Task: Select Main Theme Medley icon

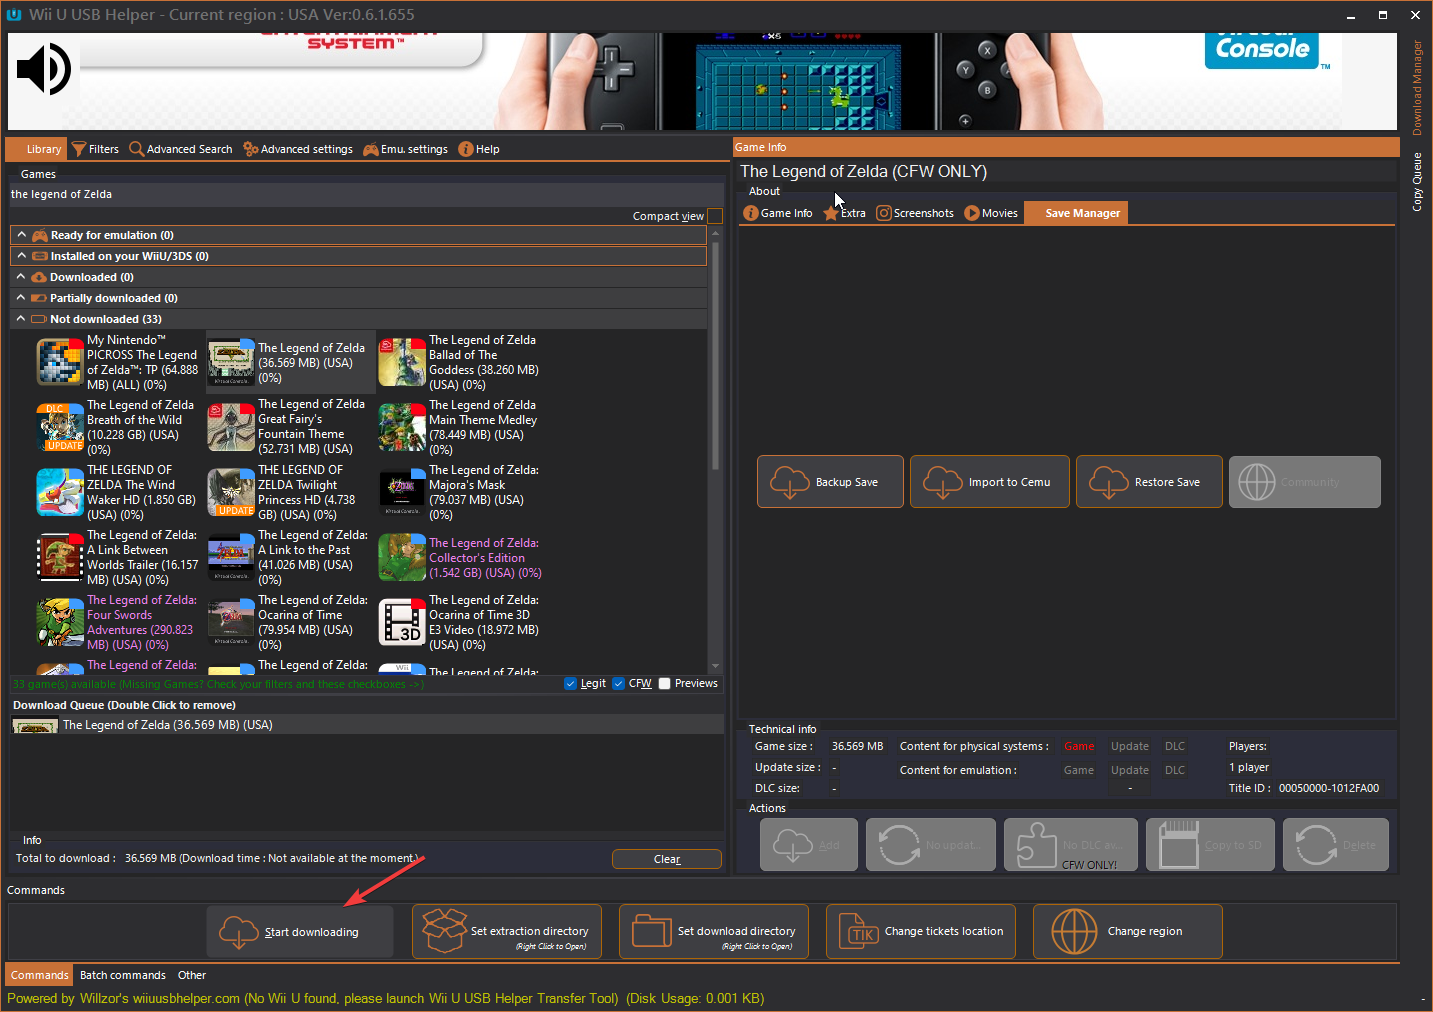Action: pyautogui.click(x=402, y=427)
